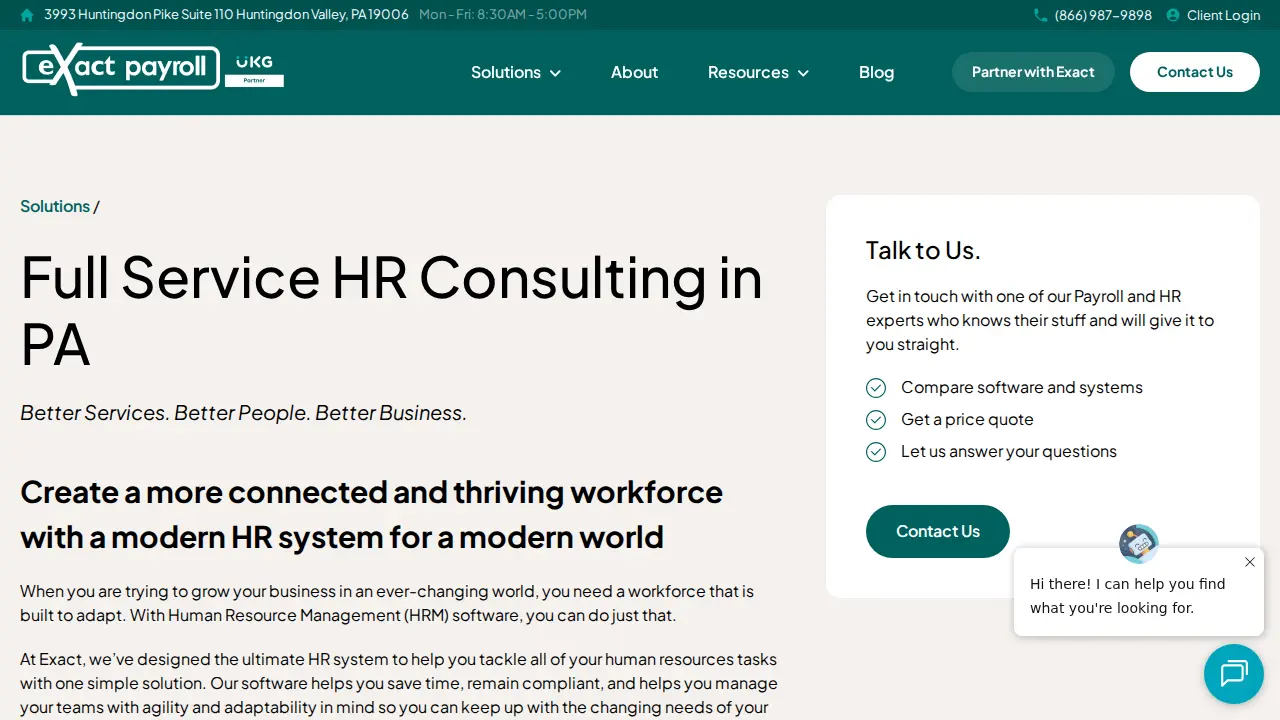This screenshot has height=720, width=1280.
Task: Visit the Blog page
Action: 876,72
